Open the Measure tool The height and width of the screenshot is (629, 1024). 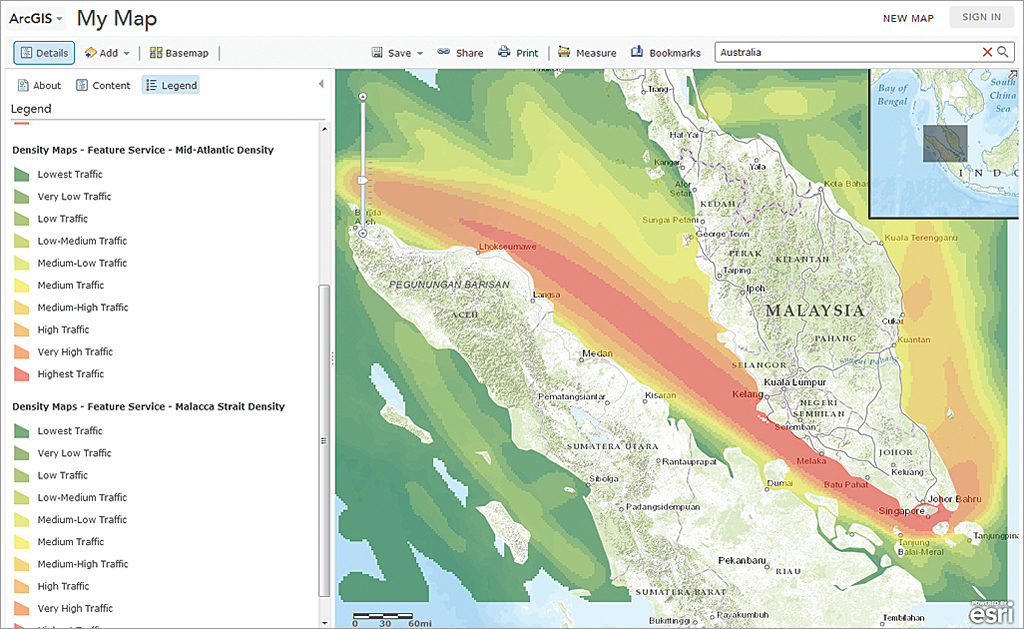click(x=587, y=53)
